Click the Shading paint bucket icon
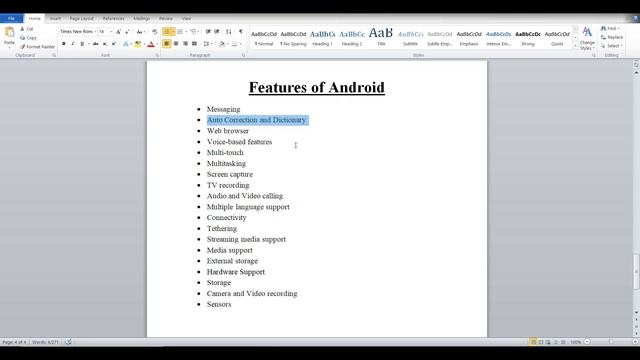 click(x=222, y=44)
